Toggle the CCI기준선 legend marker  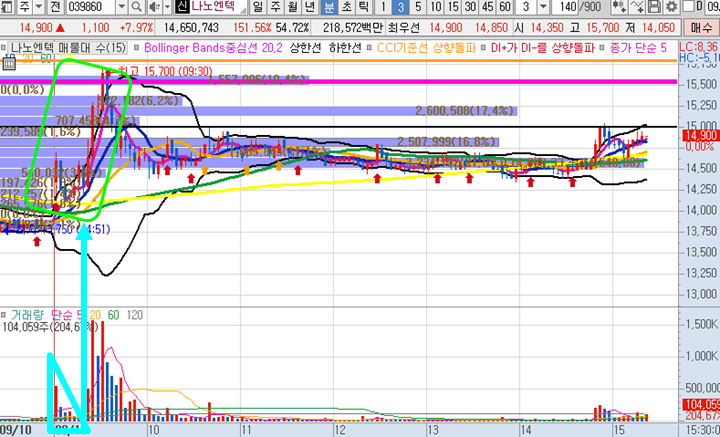[x=369, y=47]
